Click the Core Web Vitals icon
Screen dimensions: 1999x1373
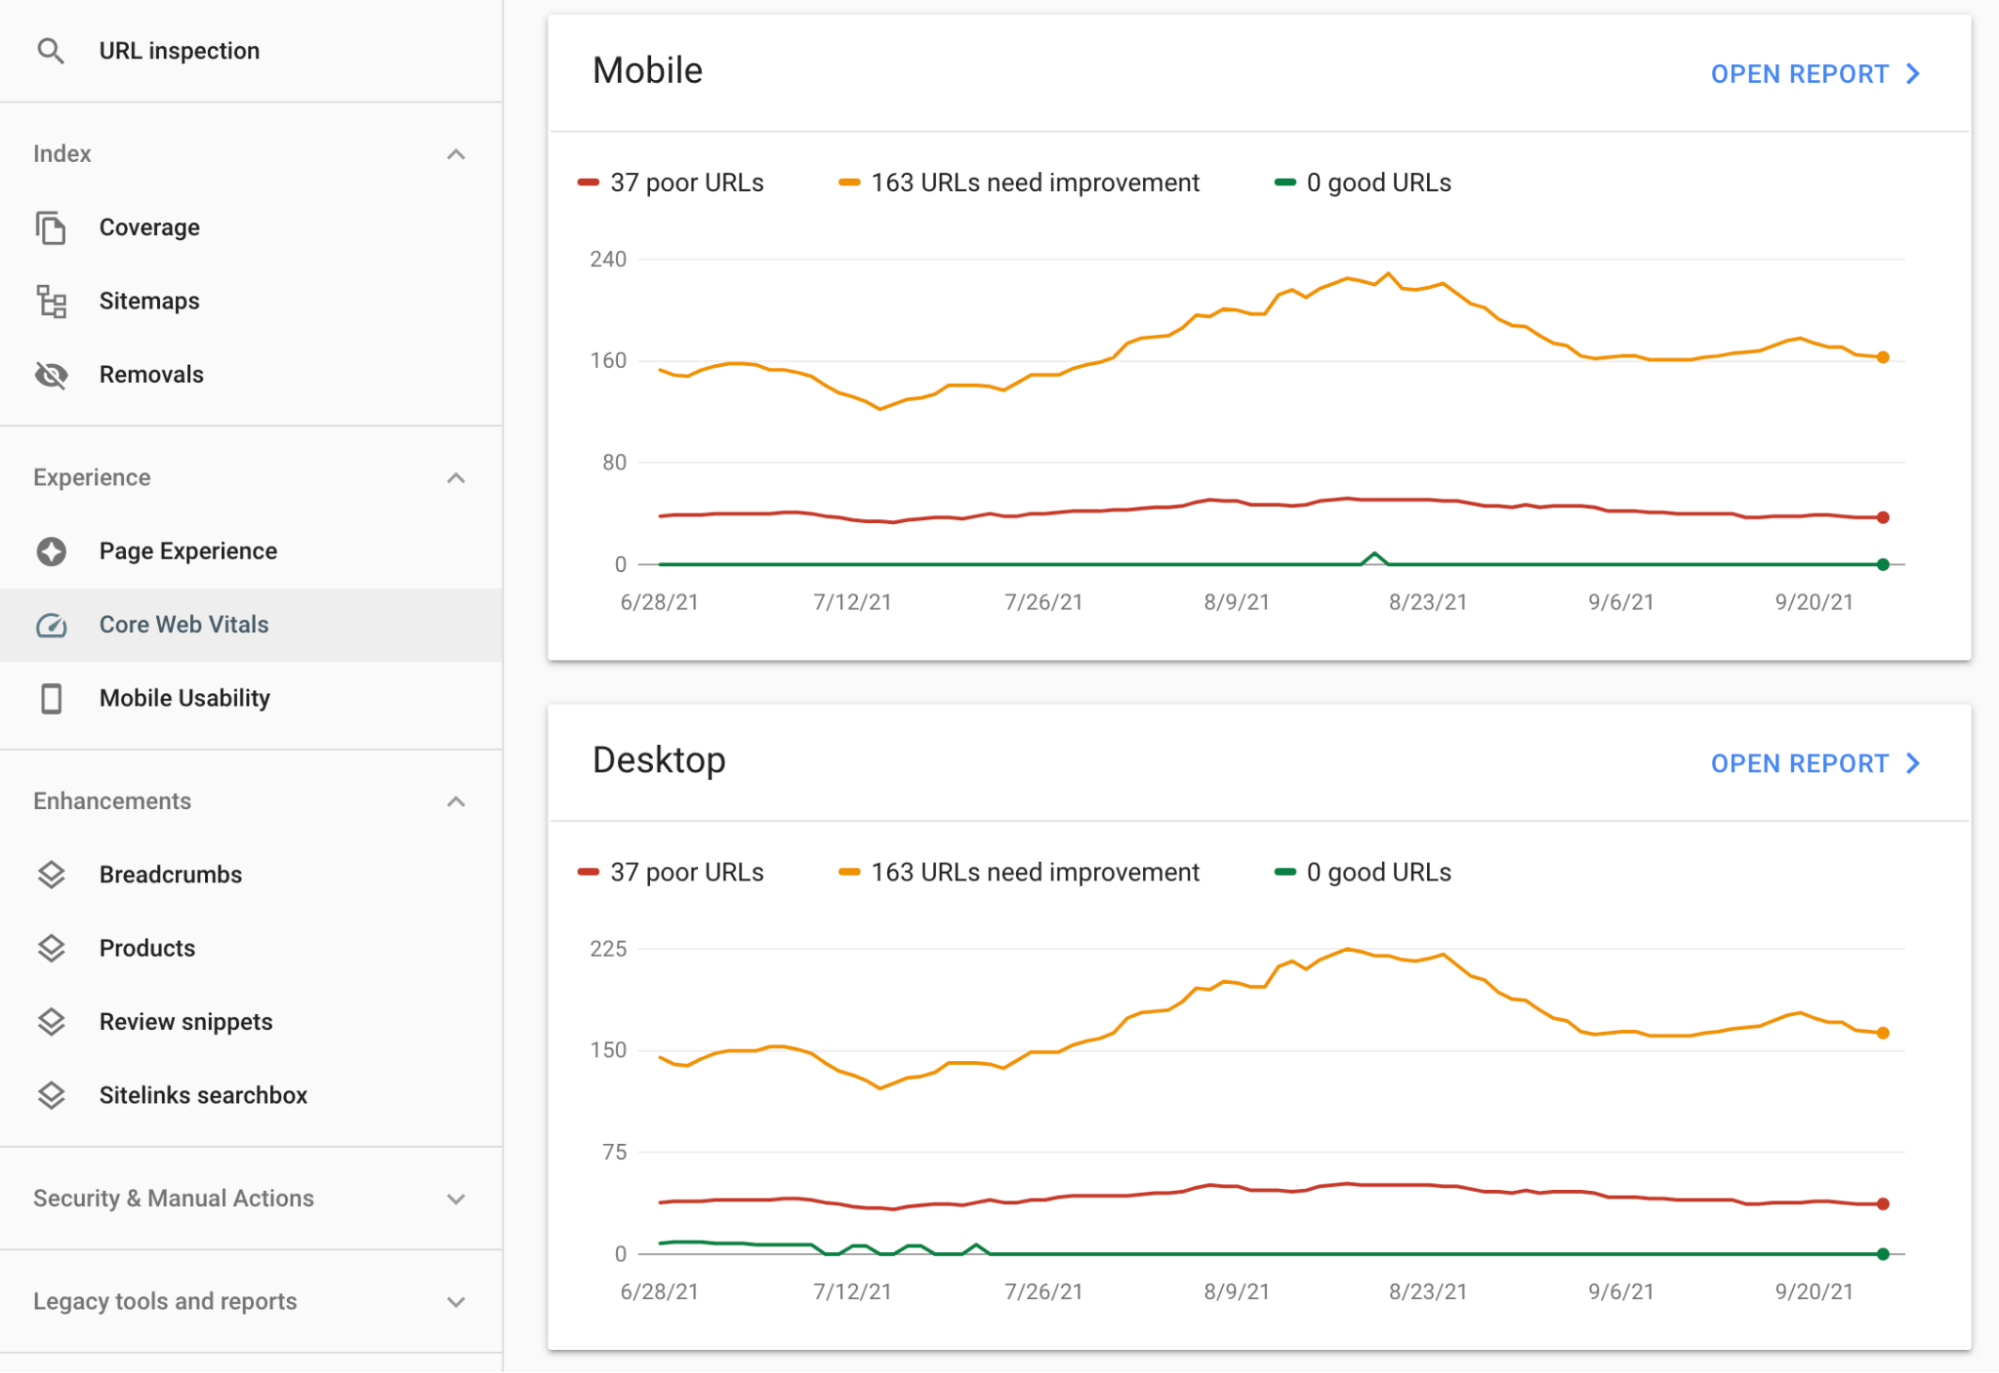click(x=50, y=623)
